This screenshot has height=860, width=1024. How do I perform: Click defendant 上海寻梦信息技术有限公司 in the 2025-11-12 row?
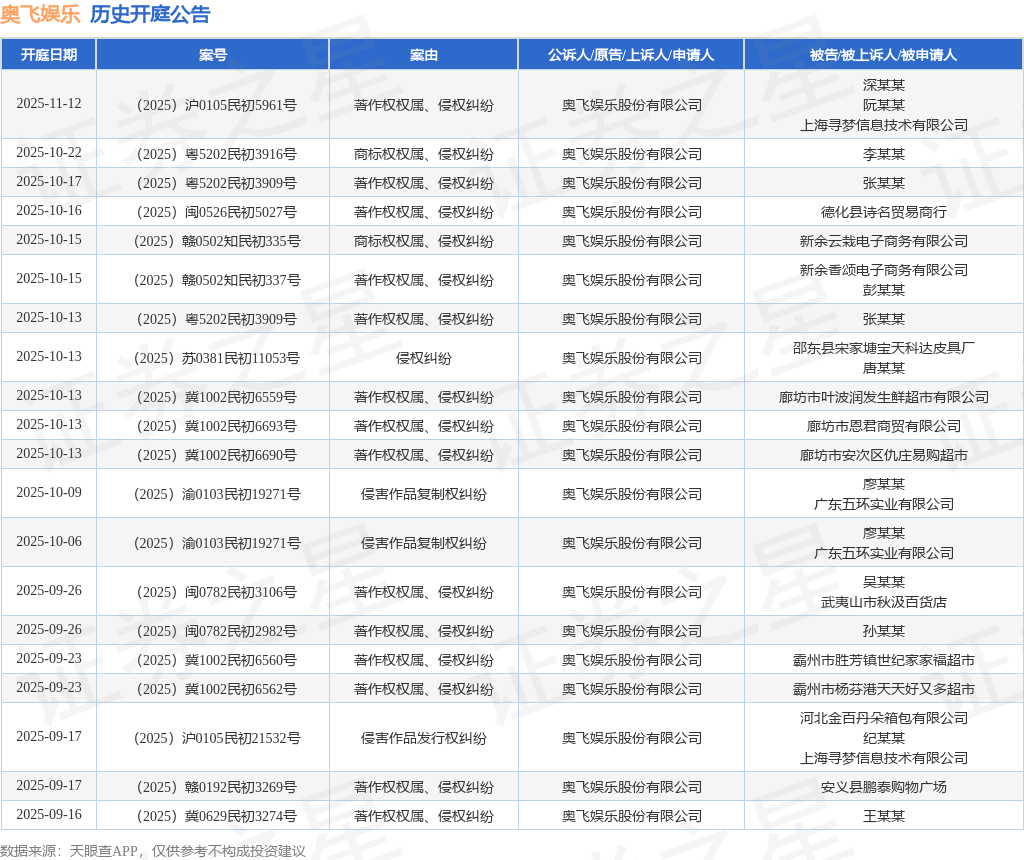(x=884, y=125)
